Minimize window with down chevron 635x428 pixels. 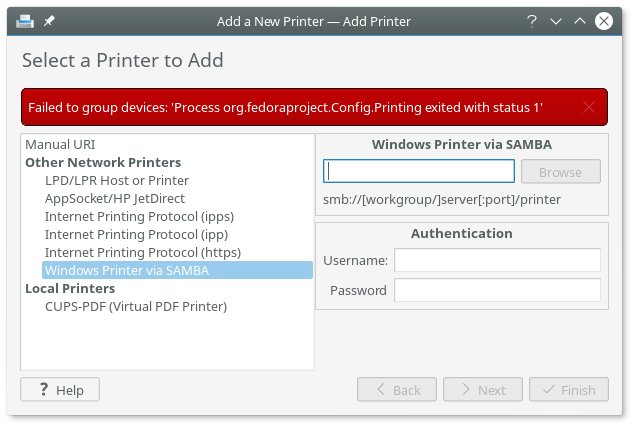(x=556, y=21)
